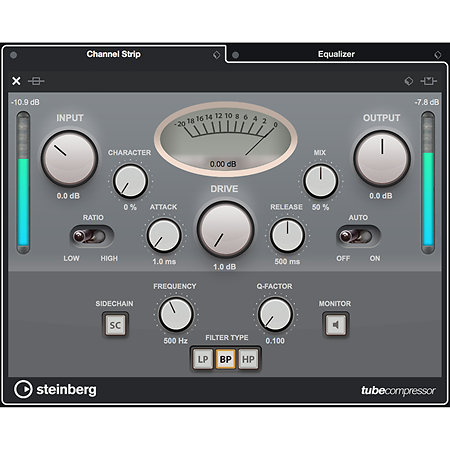Click the RELEASE knob
This screenshot has height=450, width=450.
(287, 235)
